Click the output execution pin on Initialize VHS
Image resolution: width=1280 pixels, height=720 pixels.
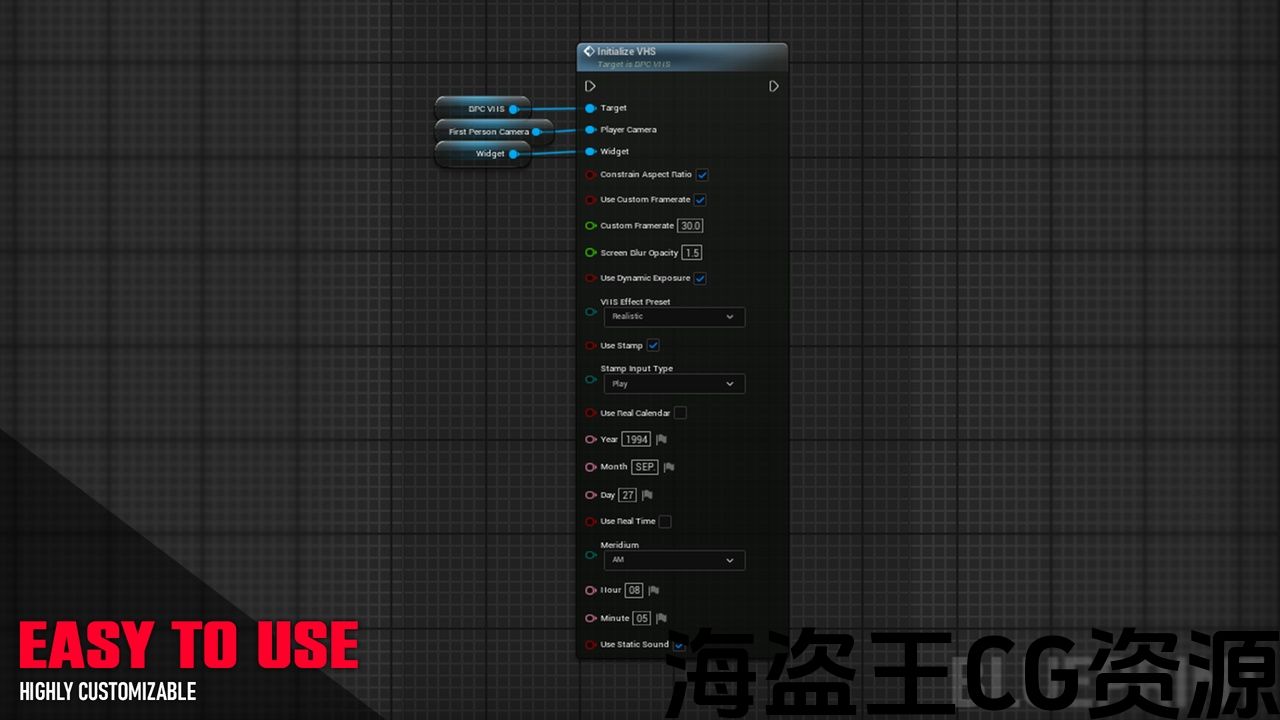773,87
